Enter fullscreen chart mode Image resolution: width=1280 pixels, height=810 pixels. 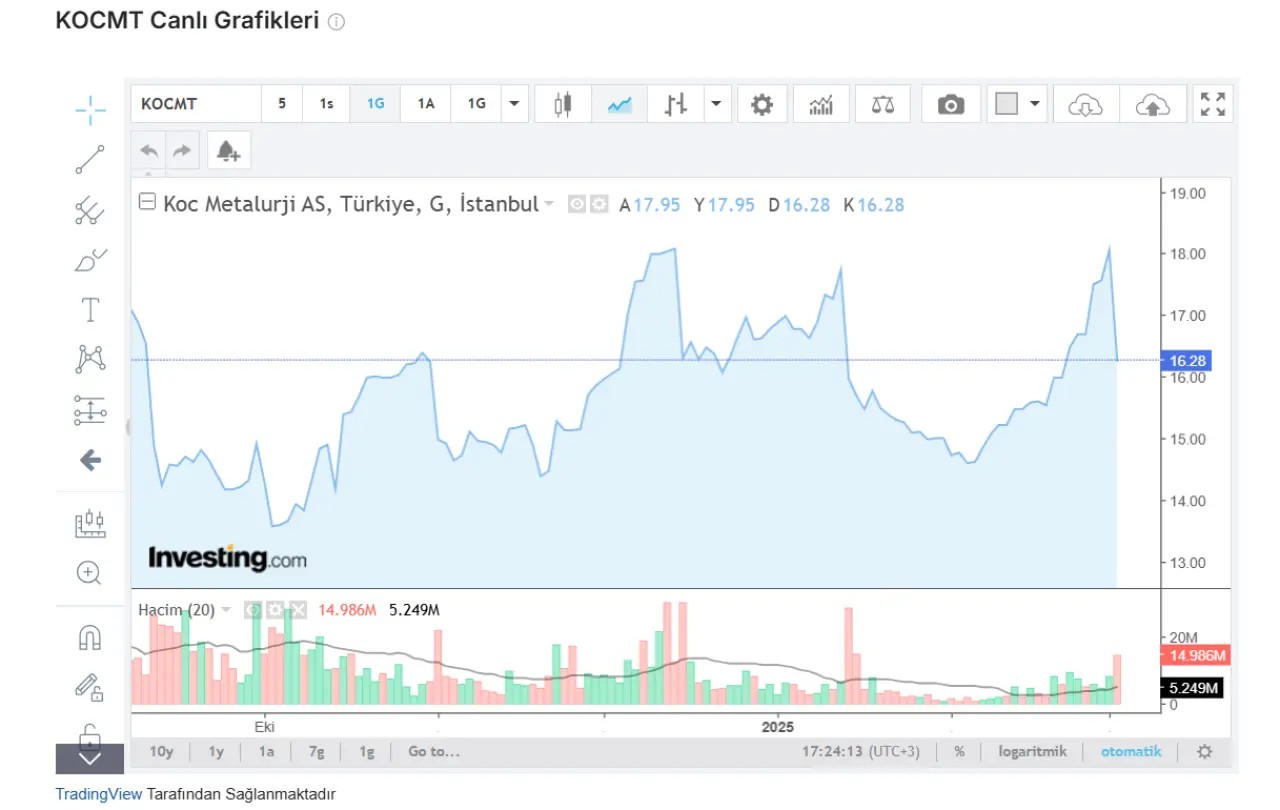(1212, 104)
